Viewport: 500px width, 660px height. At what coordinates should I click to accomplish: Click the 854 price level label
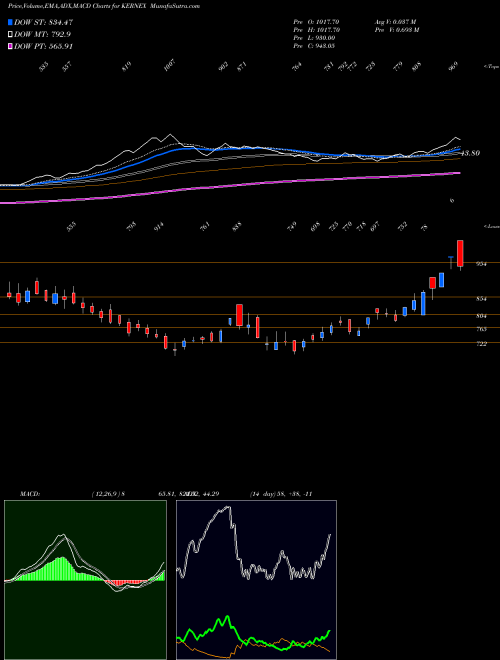coord(481,299)
